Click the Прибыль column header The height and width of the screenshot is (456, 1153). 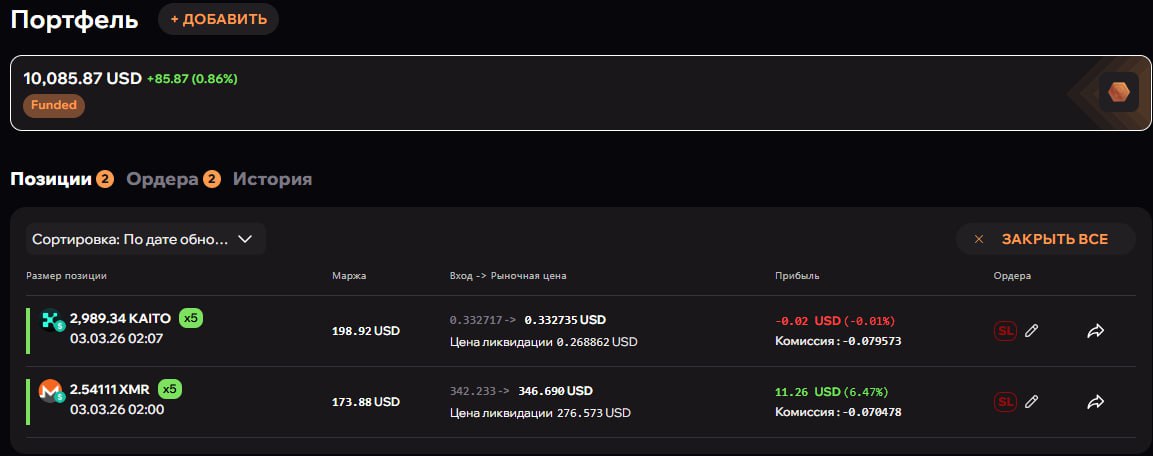point(796,275)
